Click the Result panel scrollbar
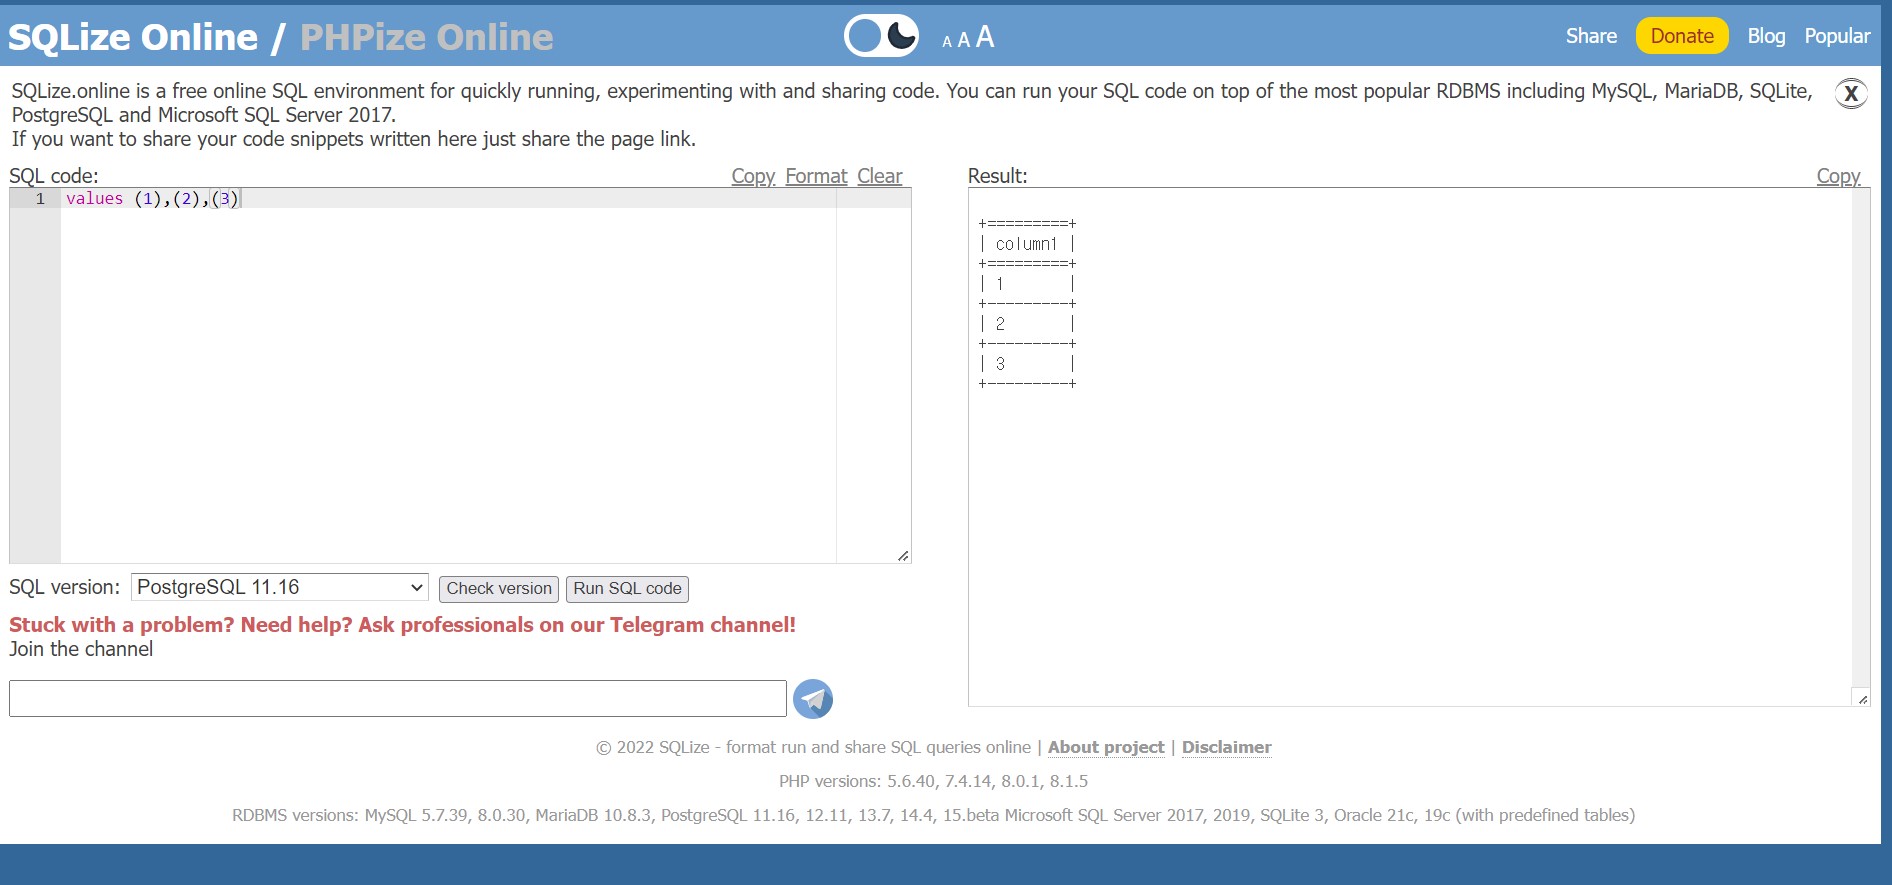Screen dimensions: 1892x885 pos(1861,438)
